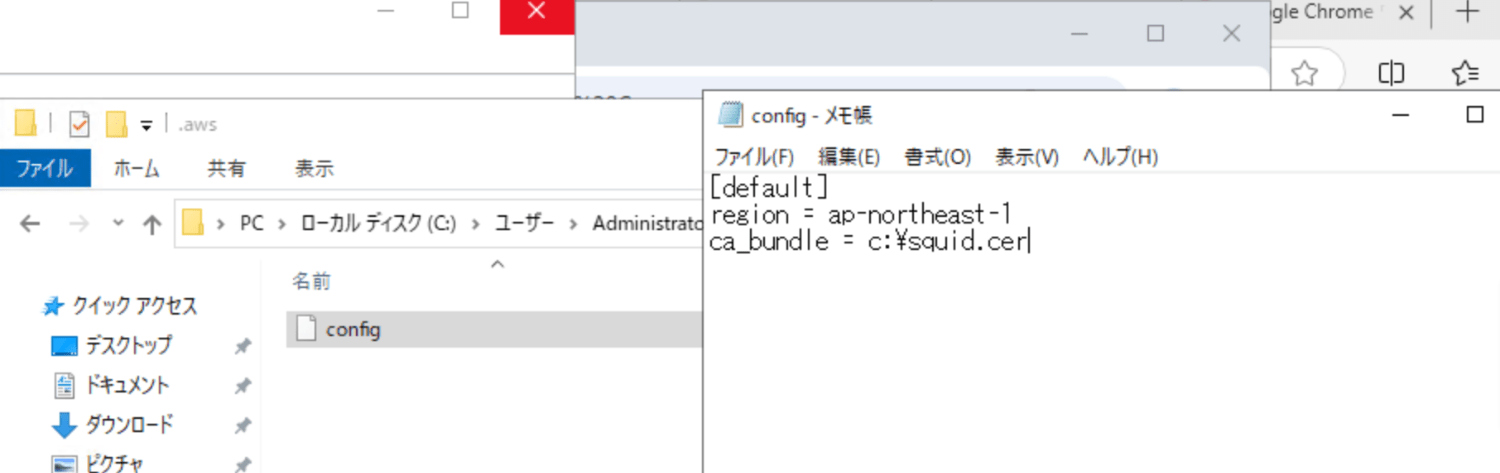The image size is (1500, 473).
Task: Click the Explorer forward arrow
Action: coord(79,223)
